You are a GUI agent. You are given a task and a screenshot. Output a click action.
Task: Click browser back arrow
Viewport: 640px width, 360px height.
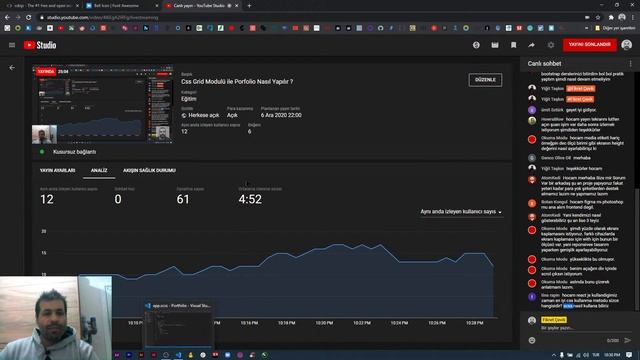tap(7, 18)
